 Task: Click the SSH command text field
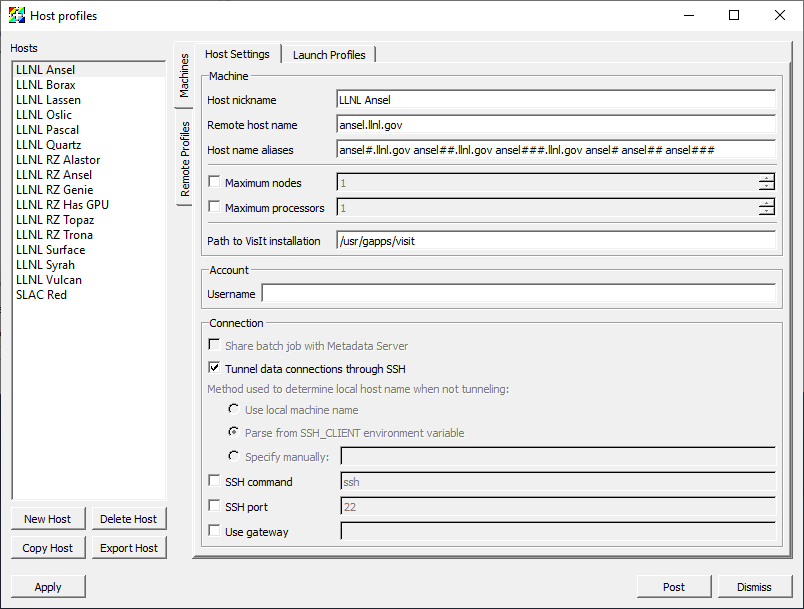[558, 481]
